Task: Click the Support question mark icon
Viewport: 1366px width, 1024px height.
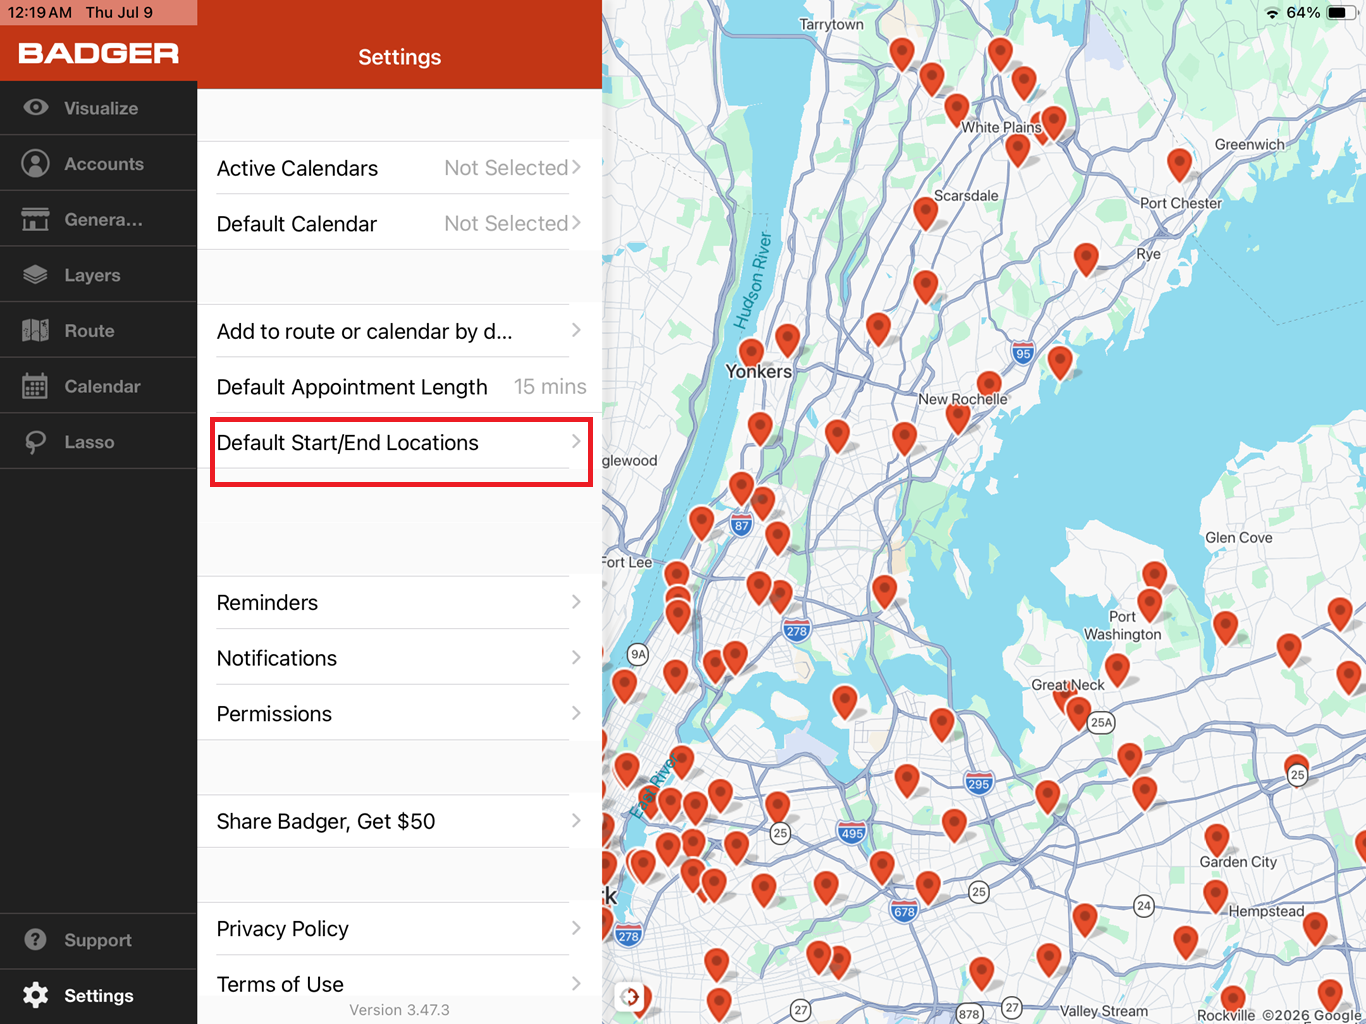Action: tap(36, 940)
